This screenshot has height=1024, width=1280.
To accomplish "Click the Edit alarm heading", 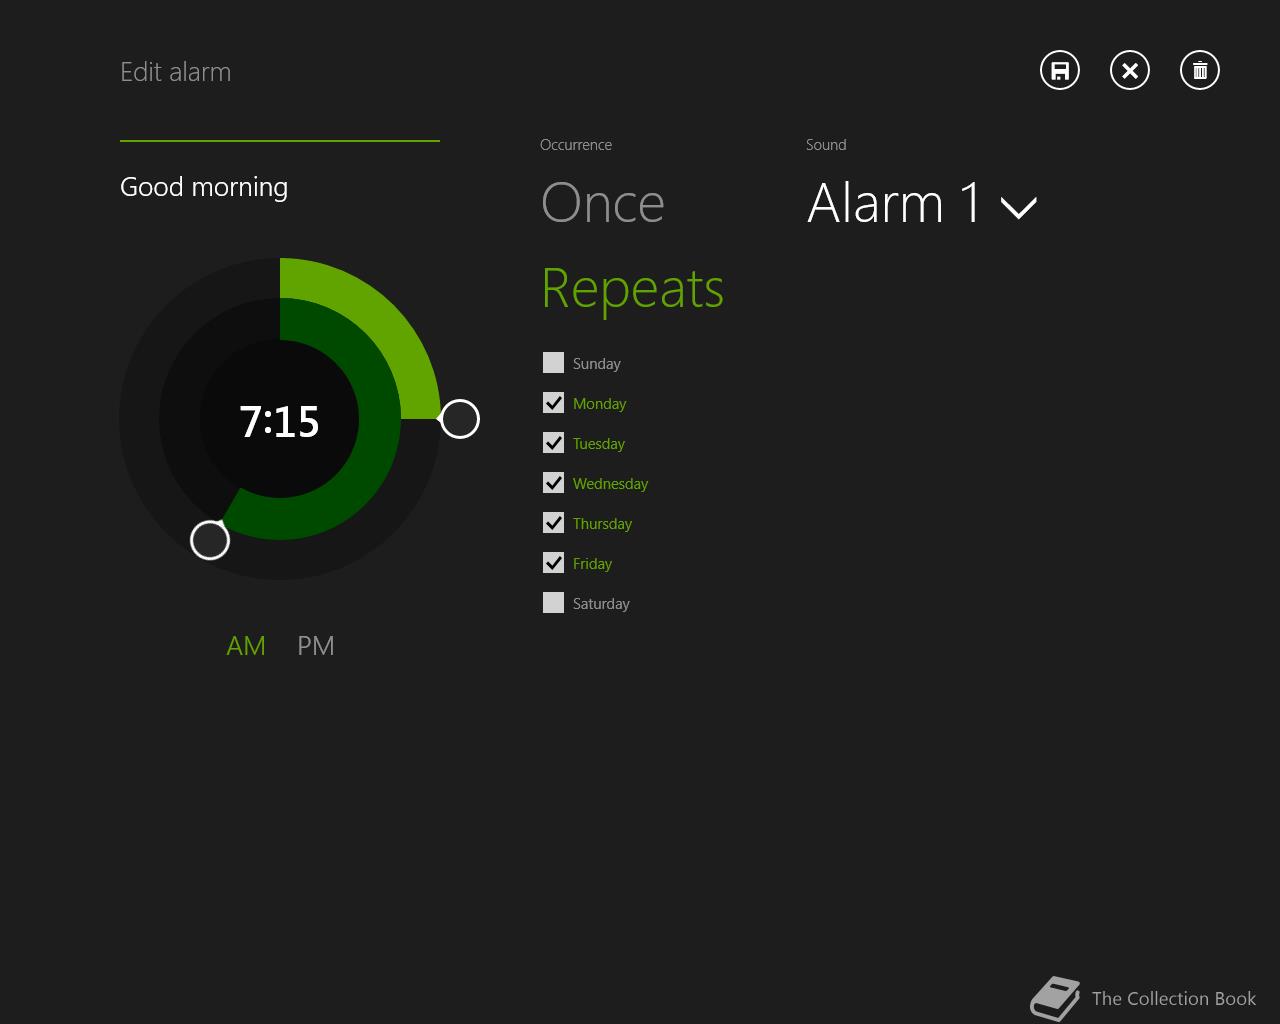I will [x=176, y=72].
